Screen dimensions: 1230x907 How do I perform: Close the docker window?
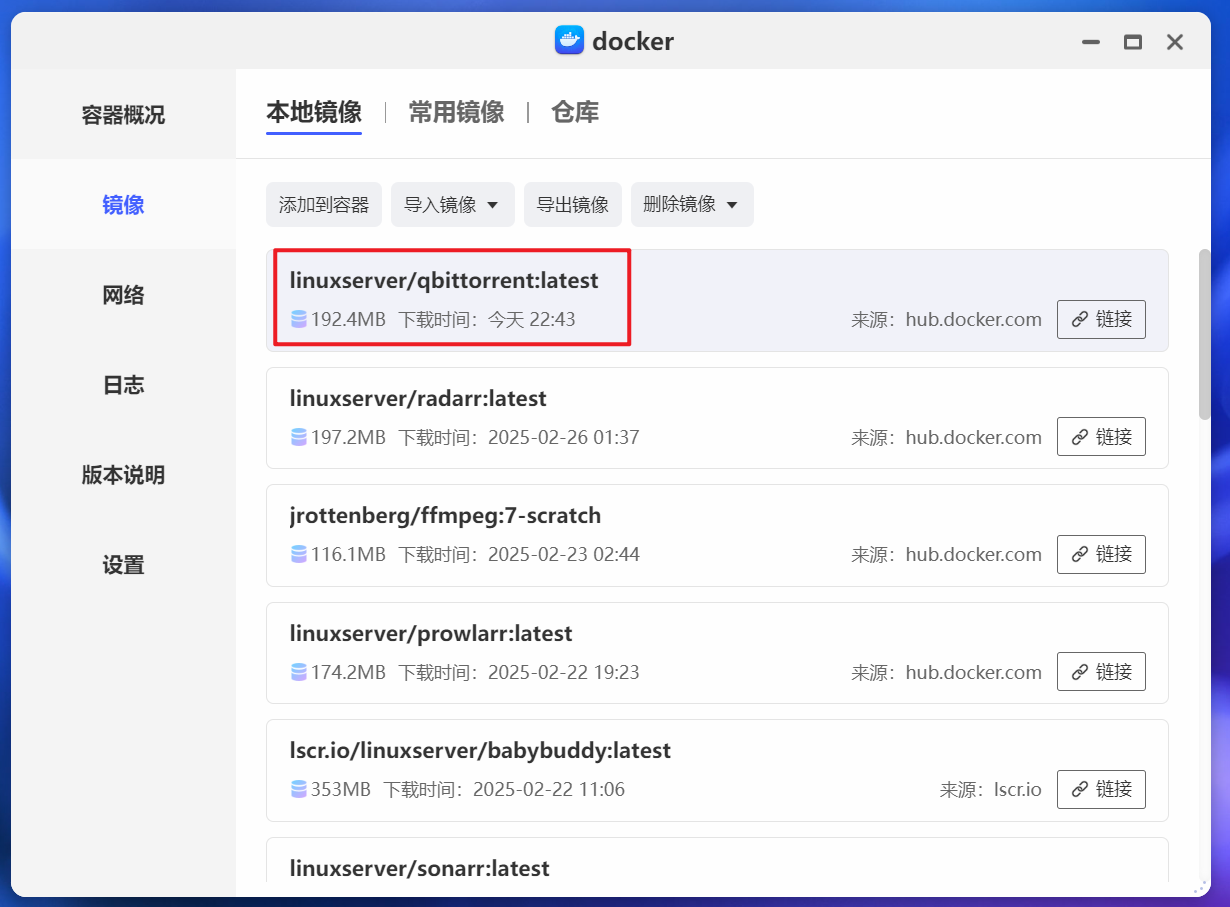[1175, 42]
